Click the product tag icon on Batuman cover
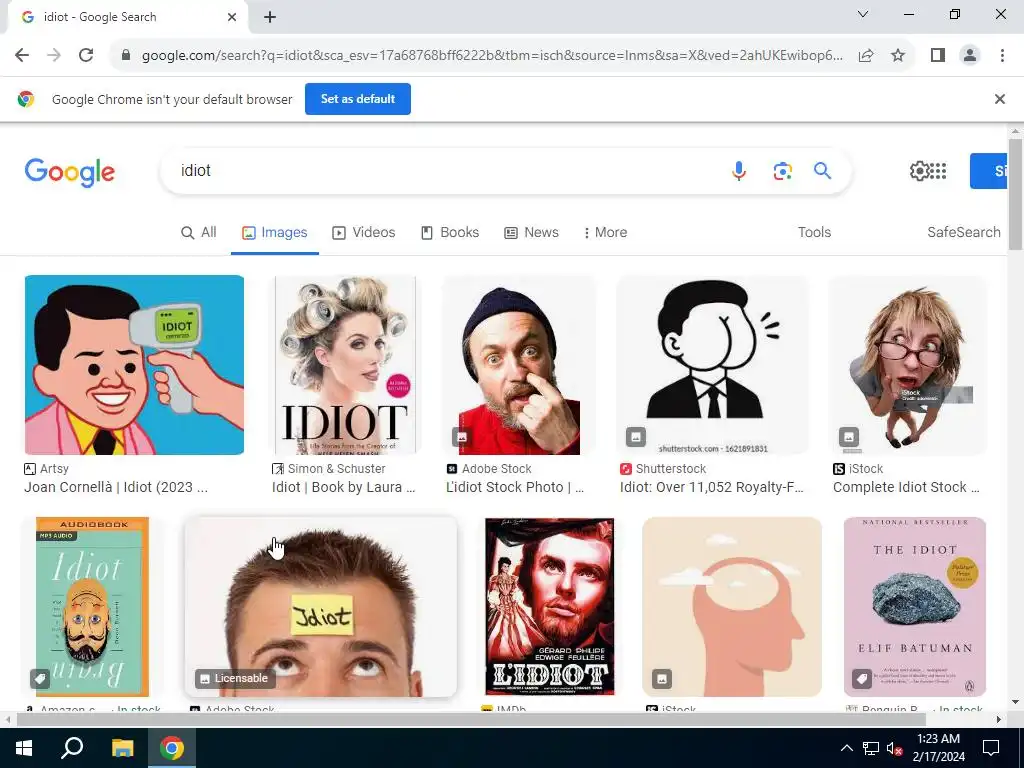 point(862,679)
